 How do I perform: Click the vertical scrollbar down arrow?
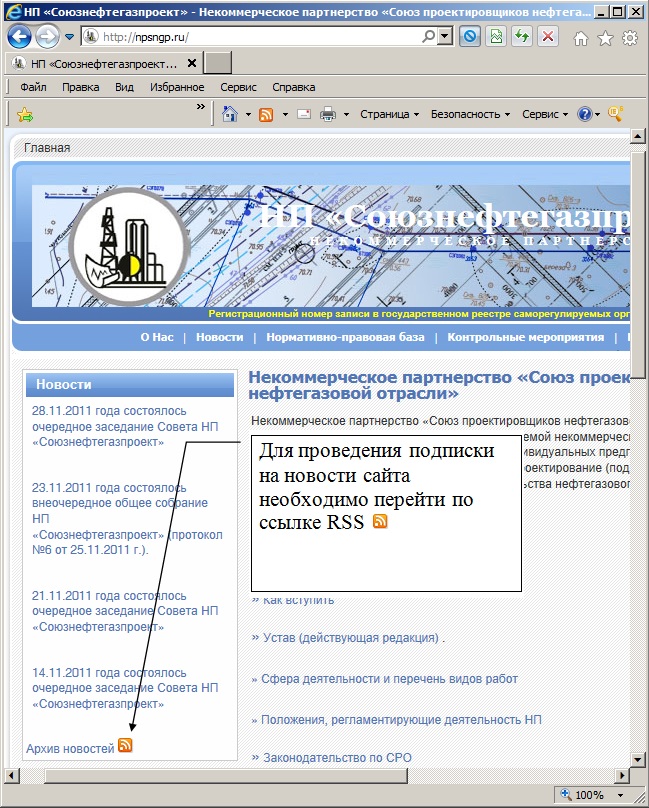tap(638, 759)
